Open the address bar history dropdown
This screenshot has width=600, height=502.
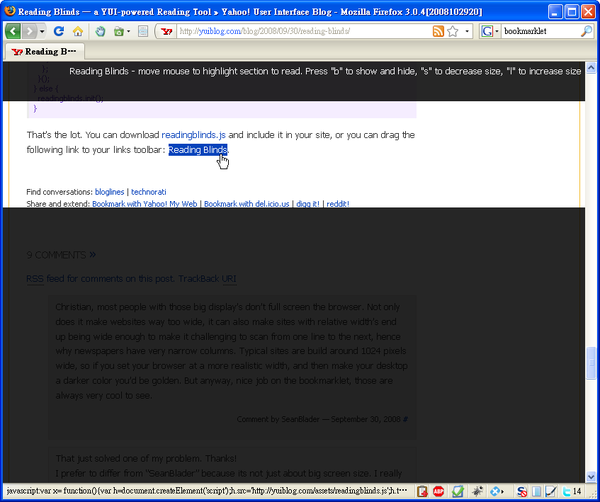[467, 31]
